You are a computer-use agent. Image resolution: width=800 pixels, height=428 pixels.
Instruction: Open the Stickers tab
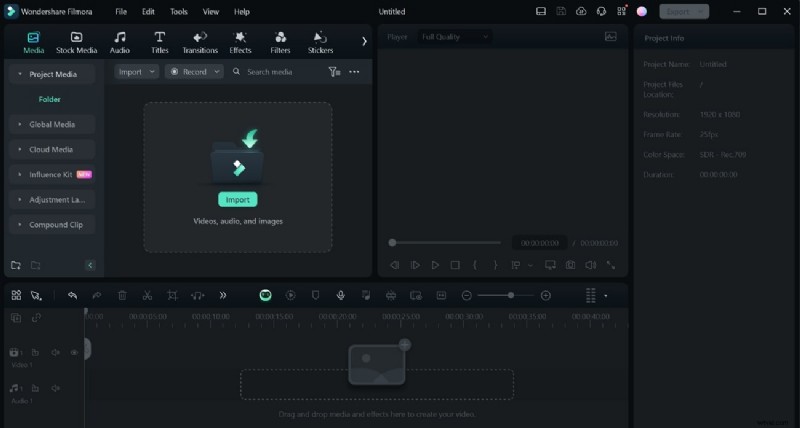click(320, 42)
